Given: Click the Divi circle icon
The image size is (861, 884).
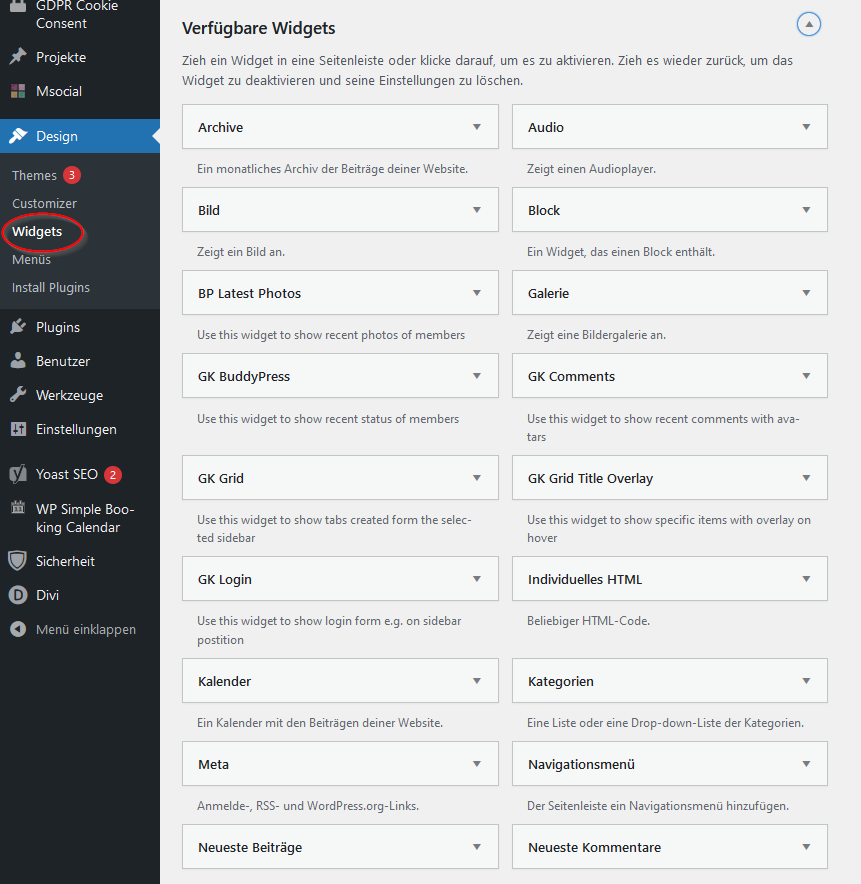Looking at the screenshot, I should [18, 595].
